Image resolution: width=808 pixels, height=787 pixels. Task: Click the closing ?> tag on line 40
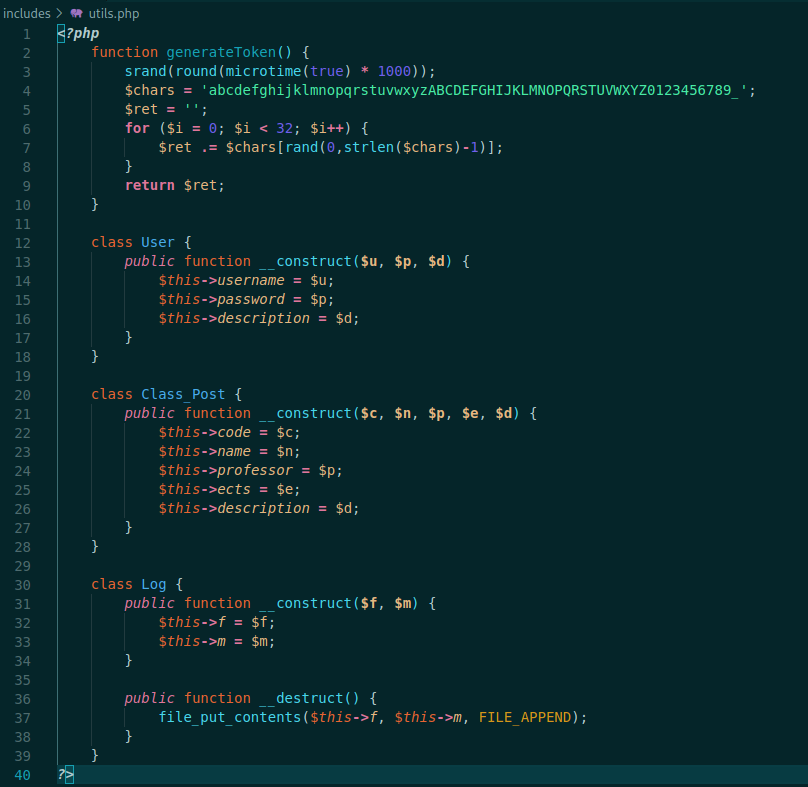click(x=65, y=775)
